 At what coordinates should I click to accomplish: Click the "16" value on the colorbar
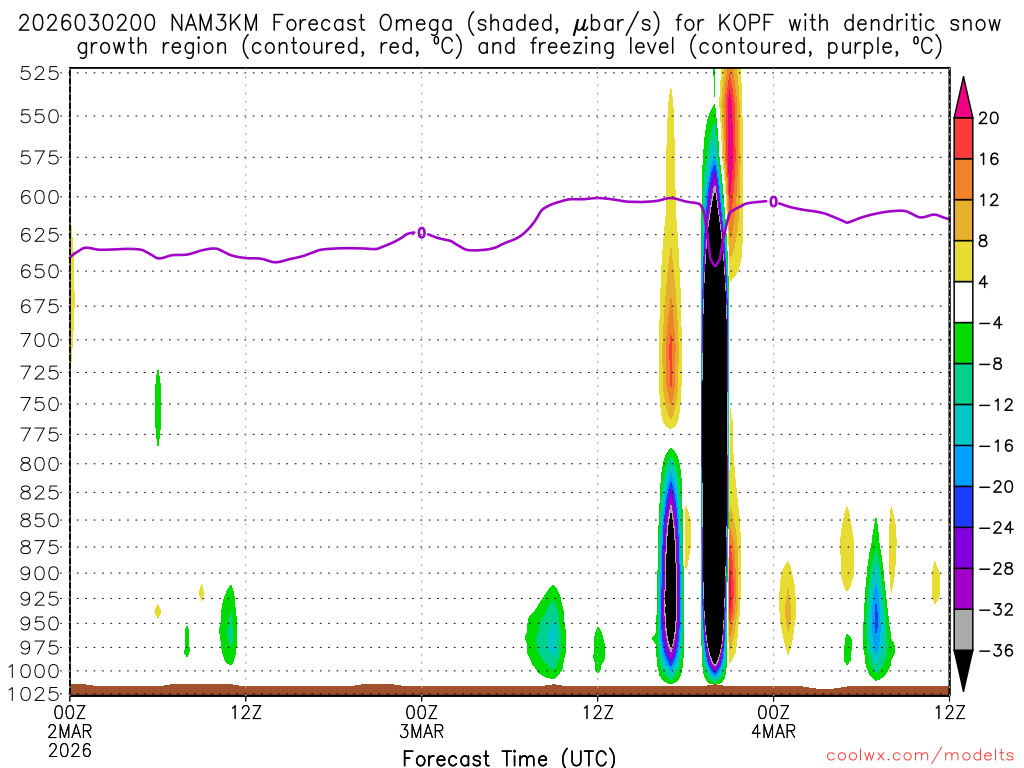click(x=989, y=159)
